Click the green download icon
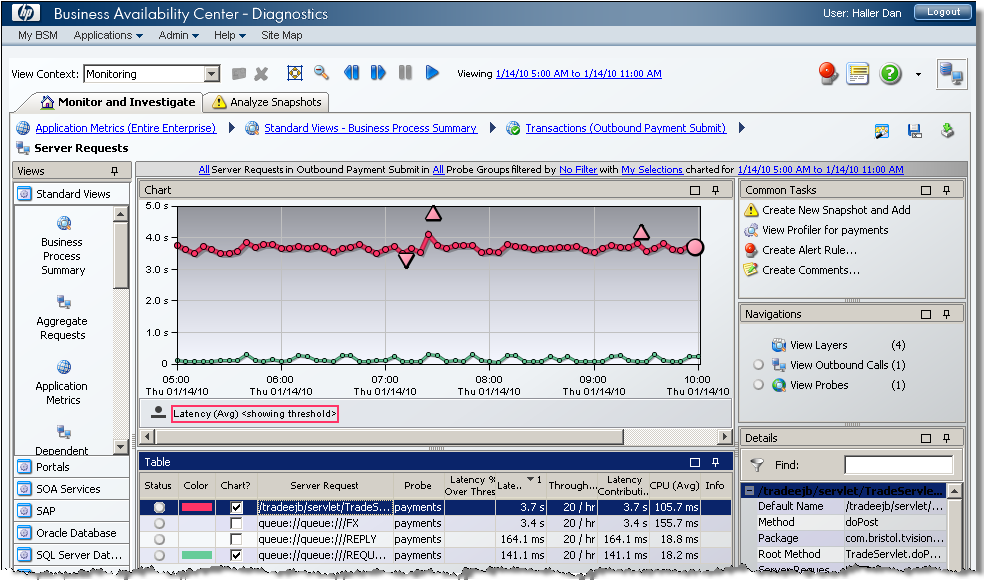The height and width of the screenshot is (581, 985). coord(947,131)
